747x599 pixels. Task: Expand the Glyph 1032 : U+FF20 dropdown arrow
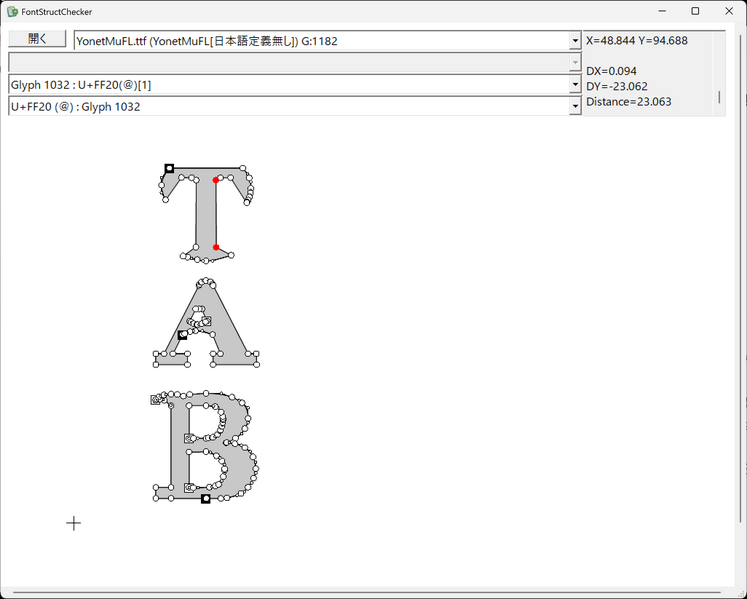point(575,85)
